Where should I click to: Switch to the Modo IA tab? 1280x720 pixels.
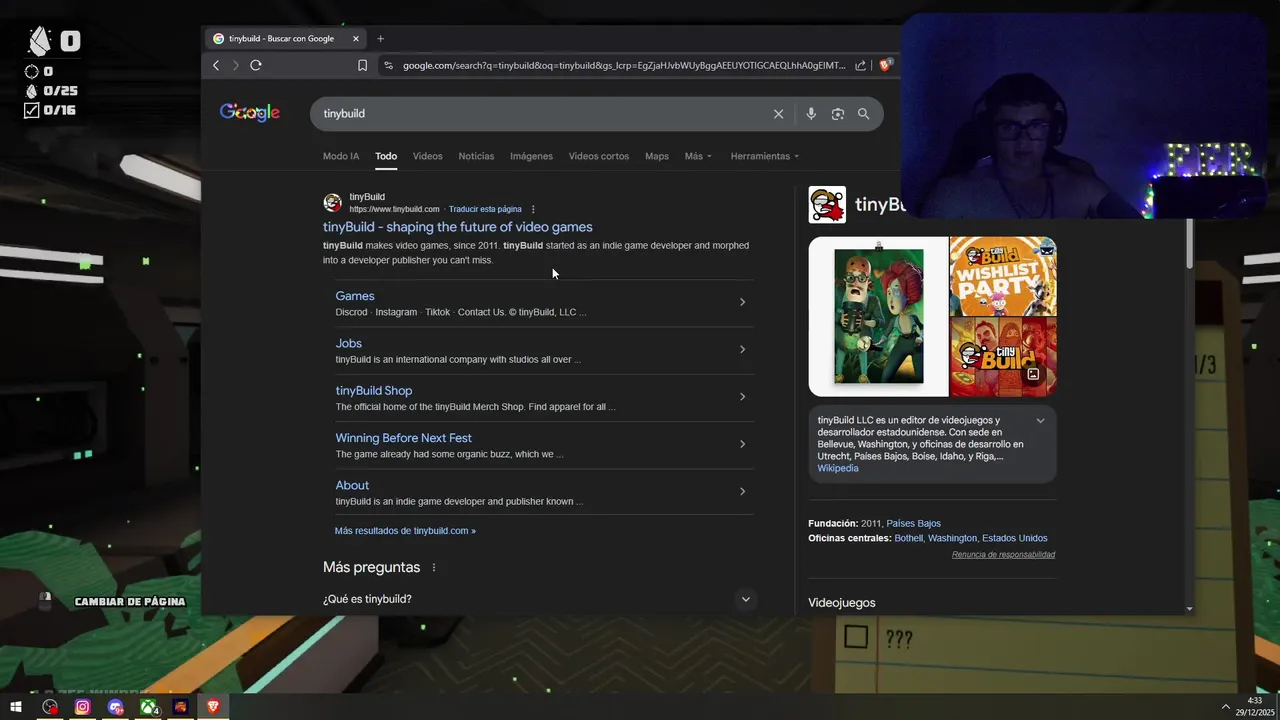click(341, 156)
